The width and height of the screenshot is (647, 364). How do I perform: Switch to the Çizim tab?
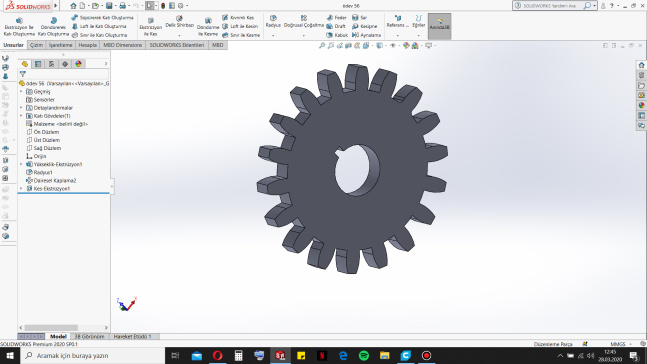pos(36,45)
